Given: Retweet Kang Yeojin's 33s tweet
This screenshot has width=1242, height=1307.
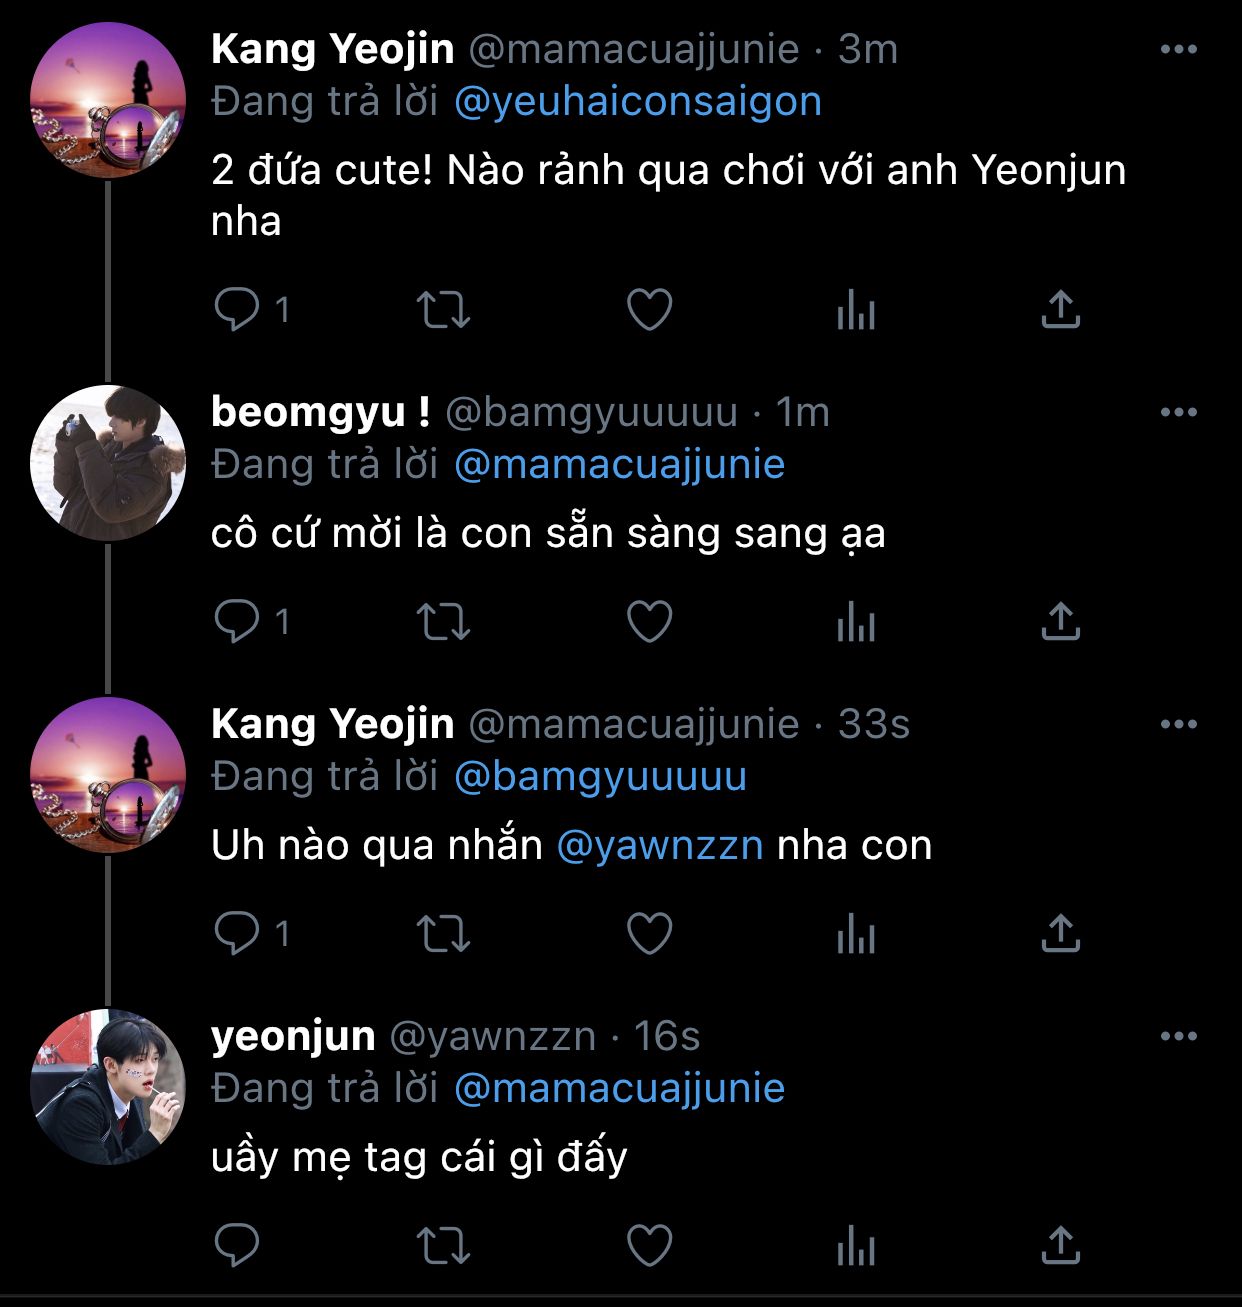Looking at the screenshot, I should pyautogui.click(x=443, y=934).
